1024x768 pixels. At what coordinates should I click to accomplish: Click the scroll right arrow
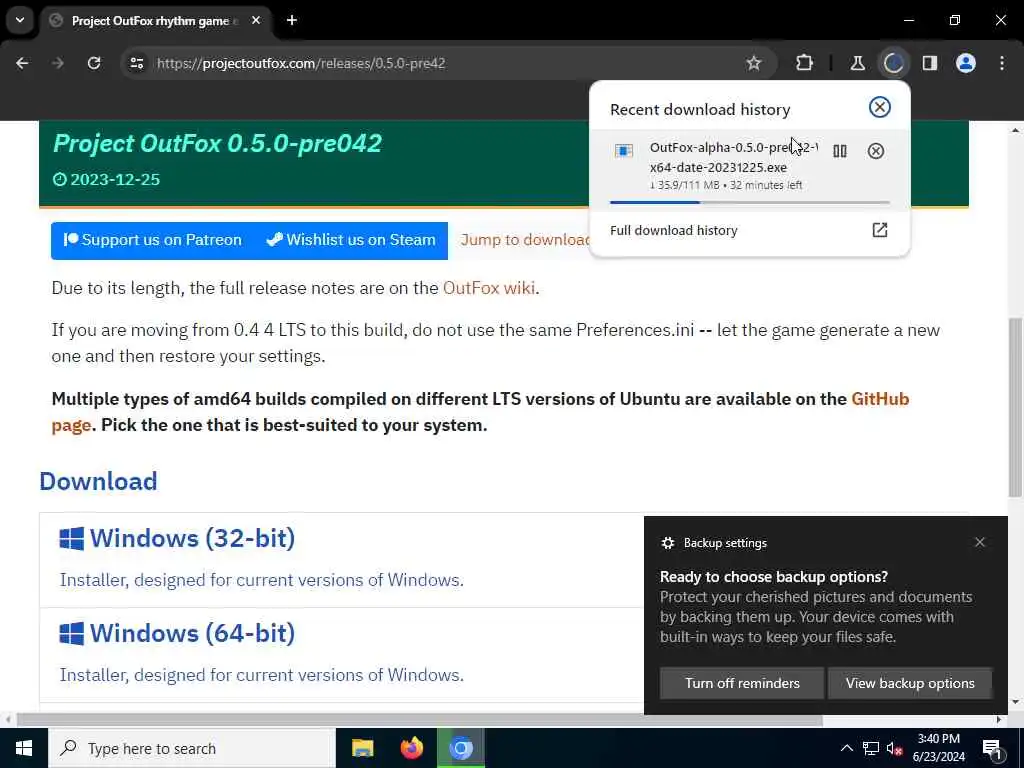point(999,720)
